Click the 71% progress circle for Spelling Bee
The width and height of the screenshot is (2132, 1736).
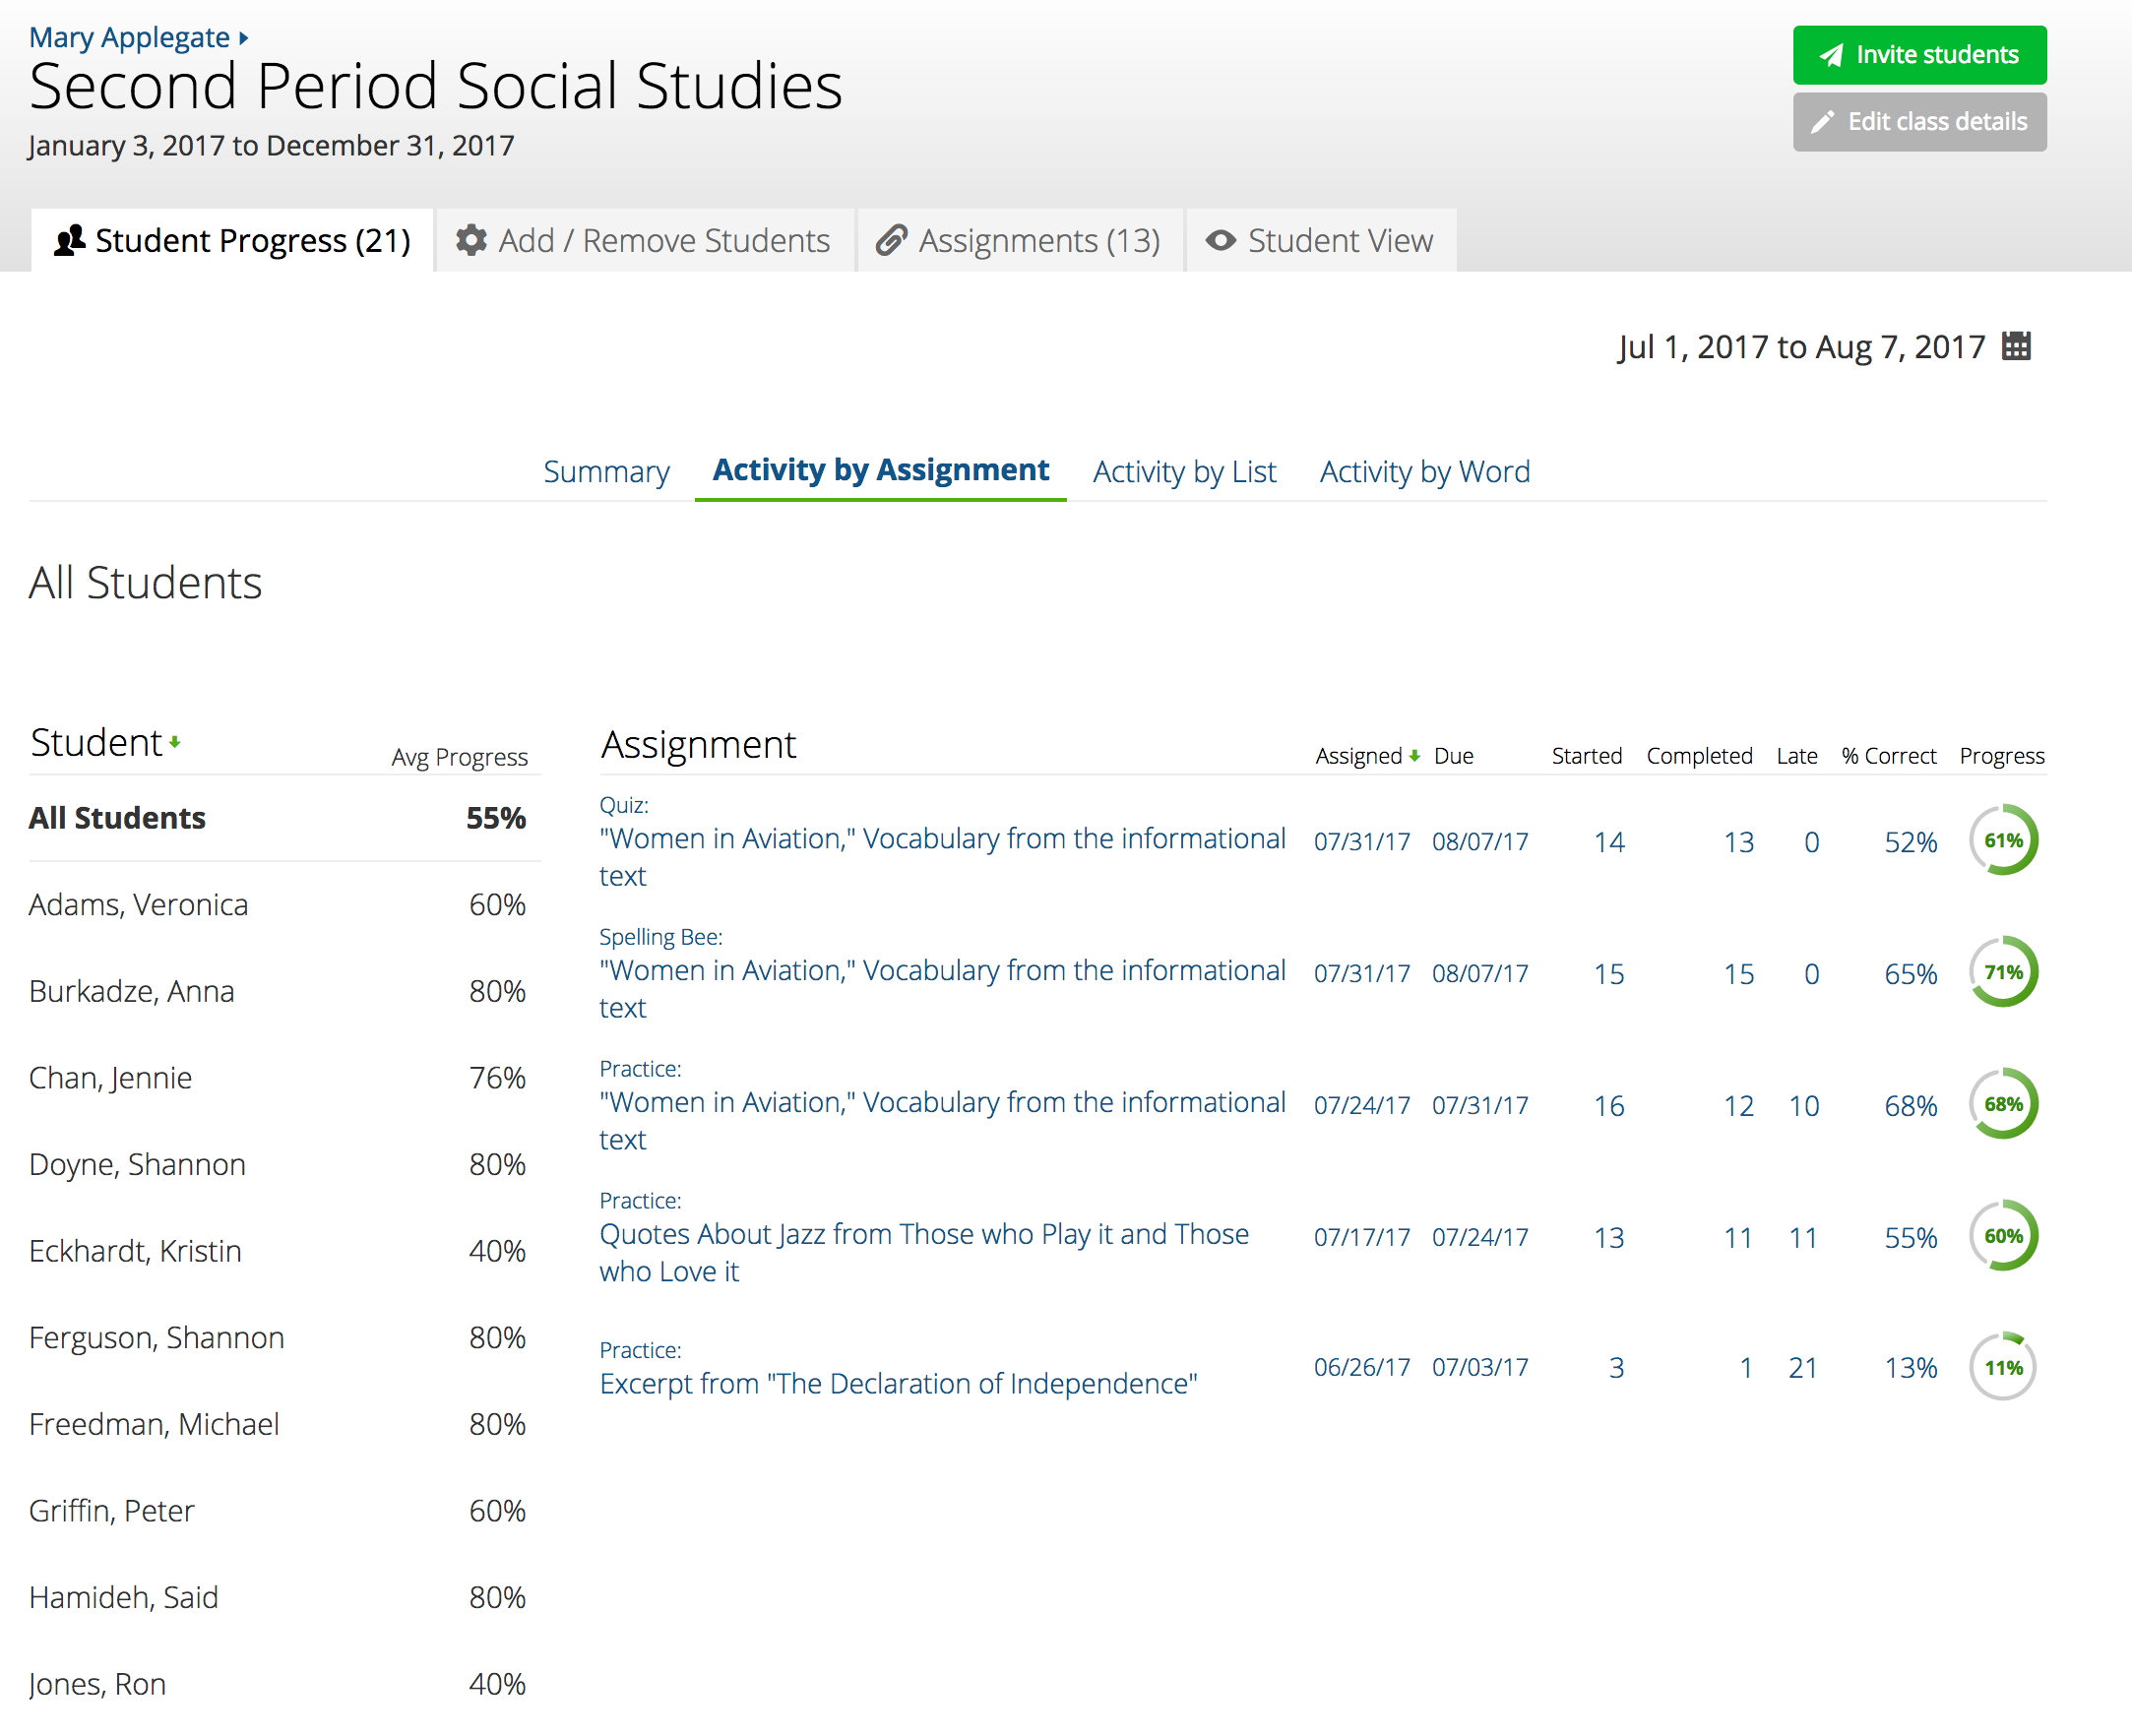point(2003,972)
